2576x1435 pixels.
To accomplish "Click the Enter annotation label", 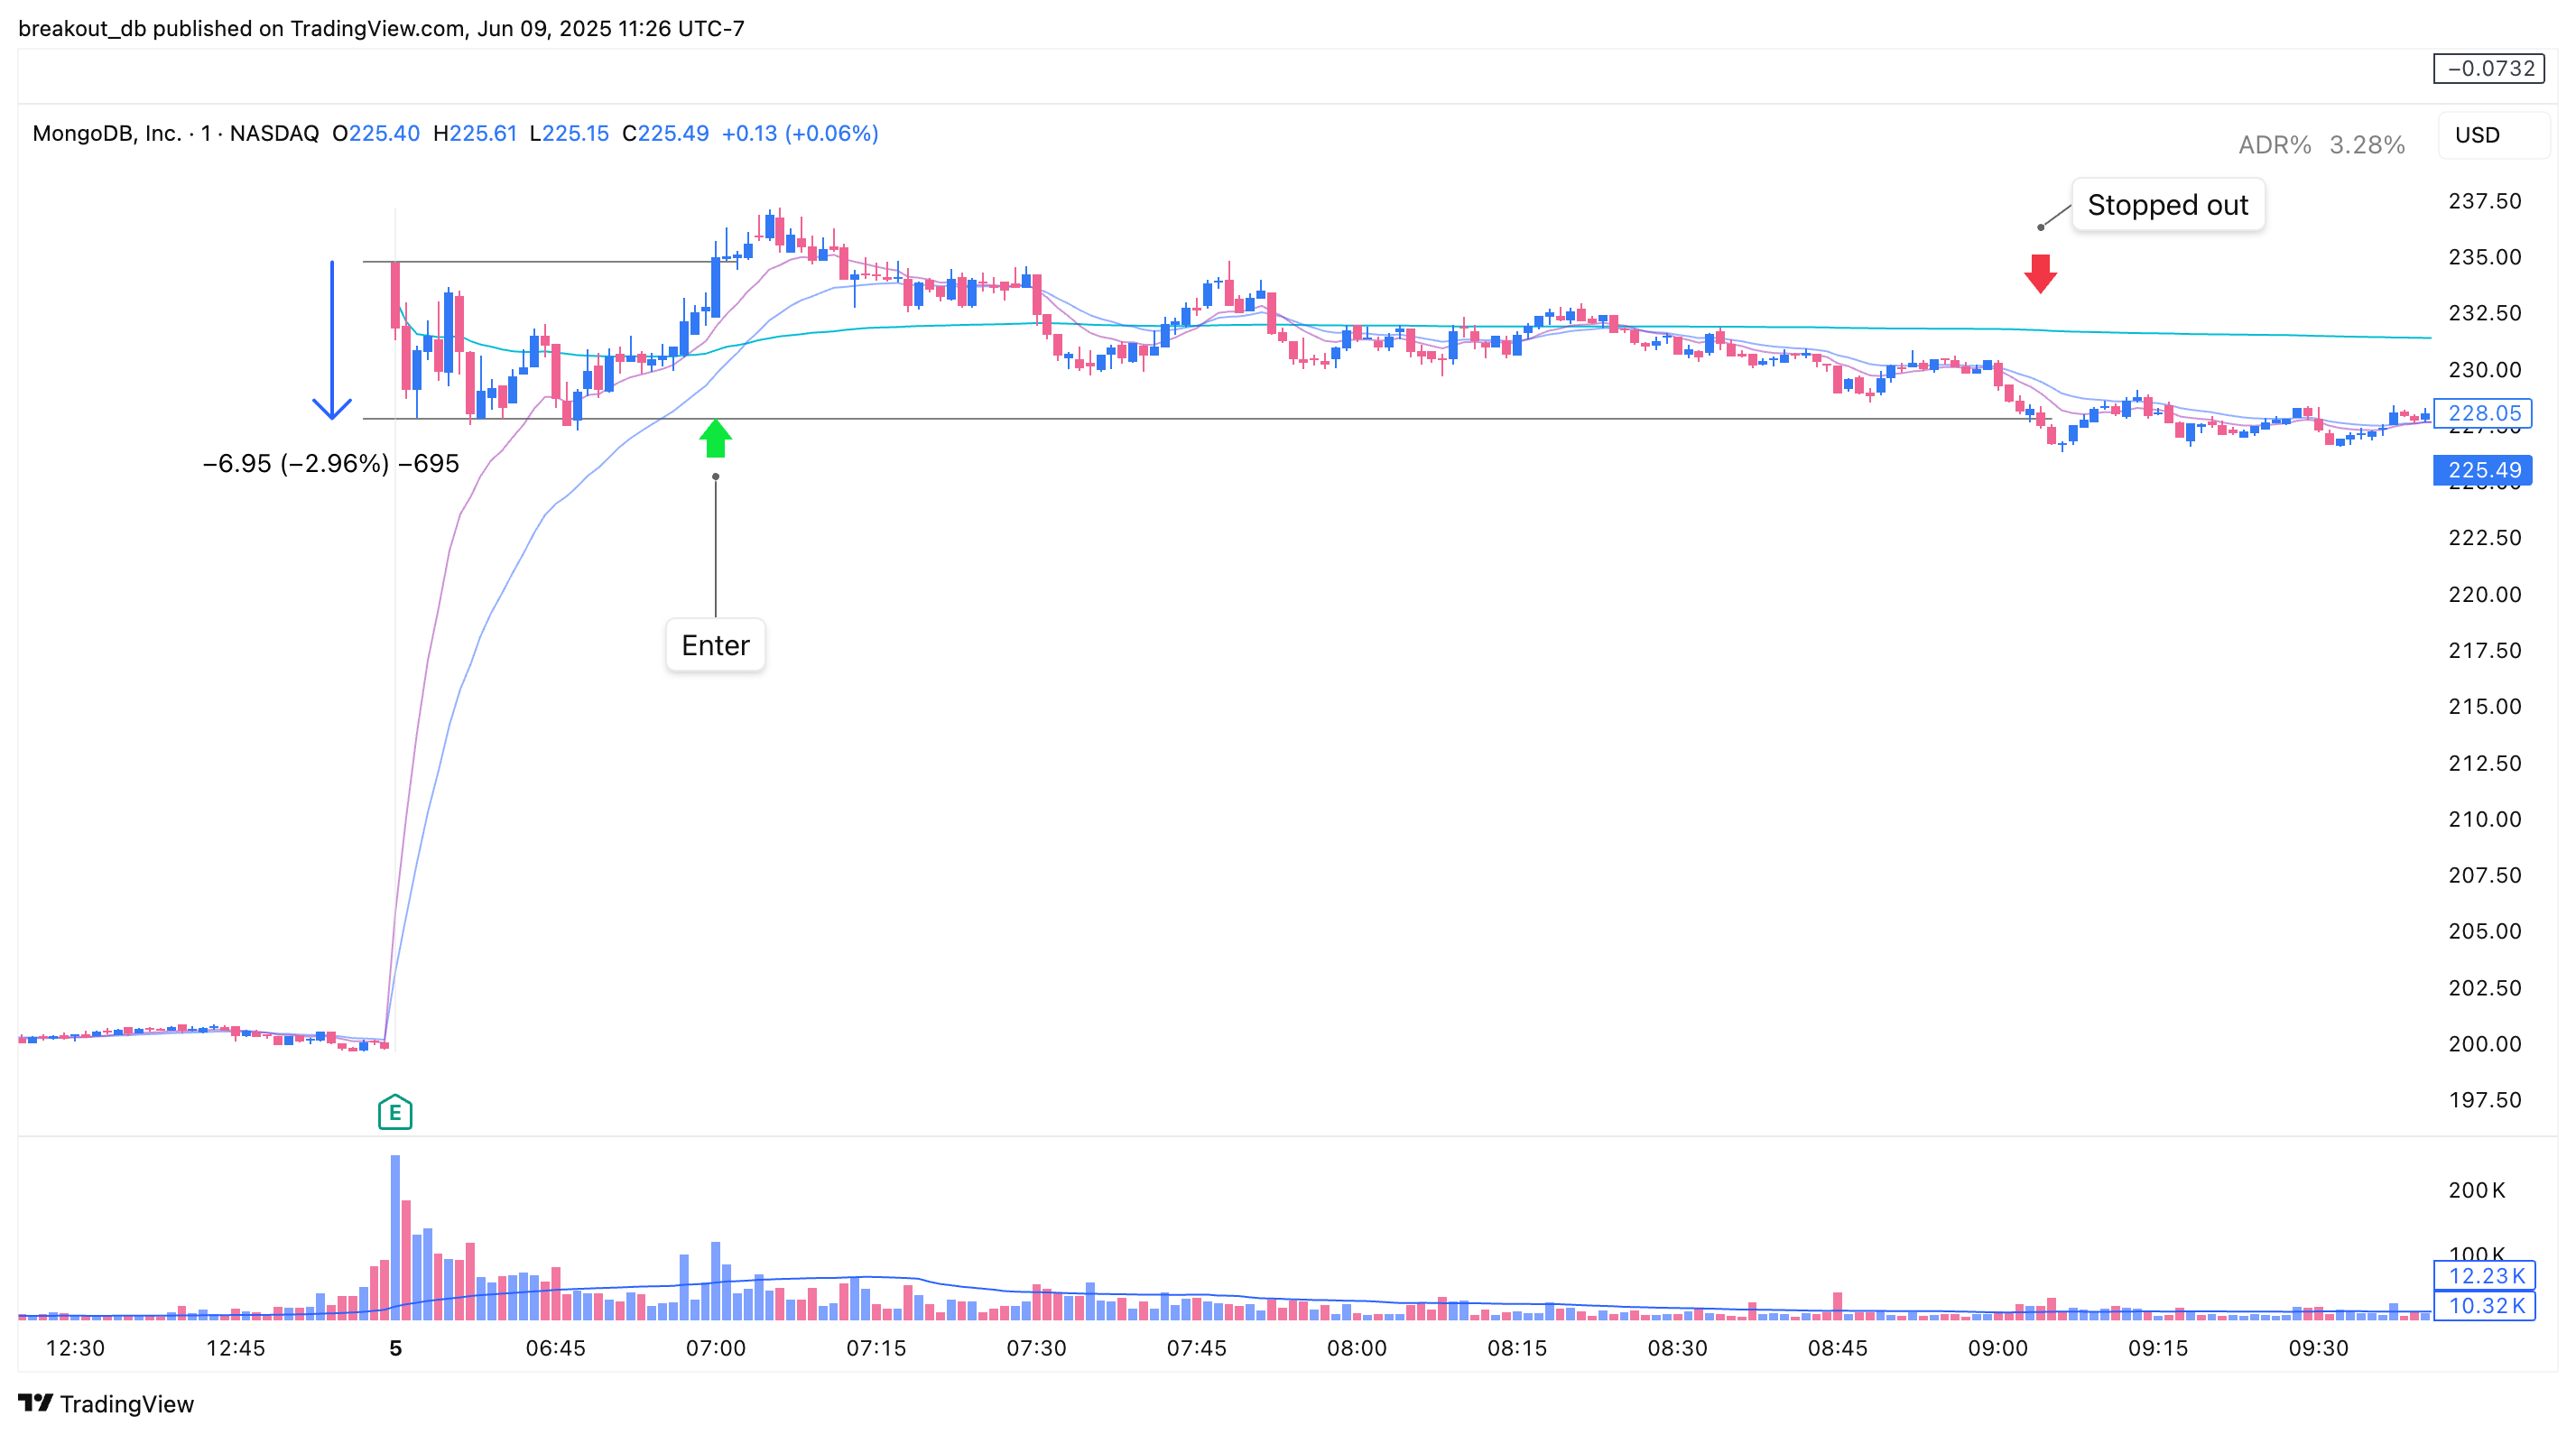I will point(714,645).
